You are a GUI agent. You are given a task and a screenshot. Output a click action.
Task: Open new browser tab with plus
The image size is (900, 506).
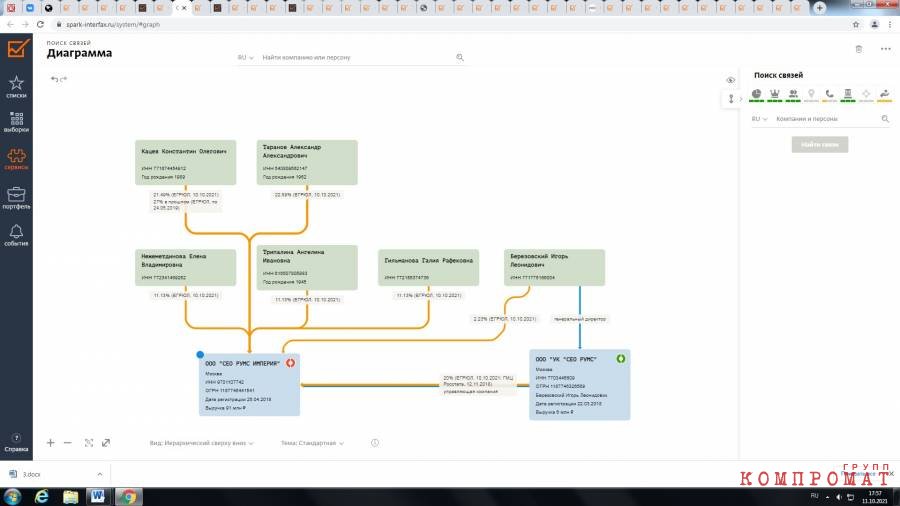click(820, 8)
